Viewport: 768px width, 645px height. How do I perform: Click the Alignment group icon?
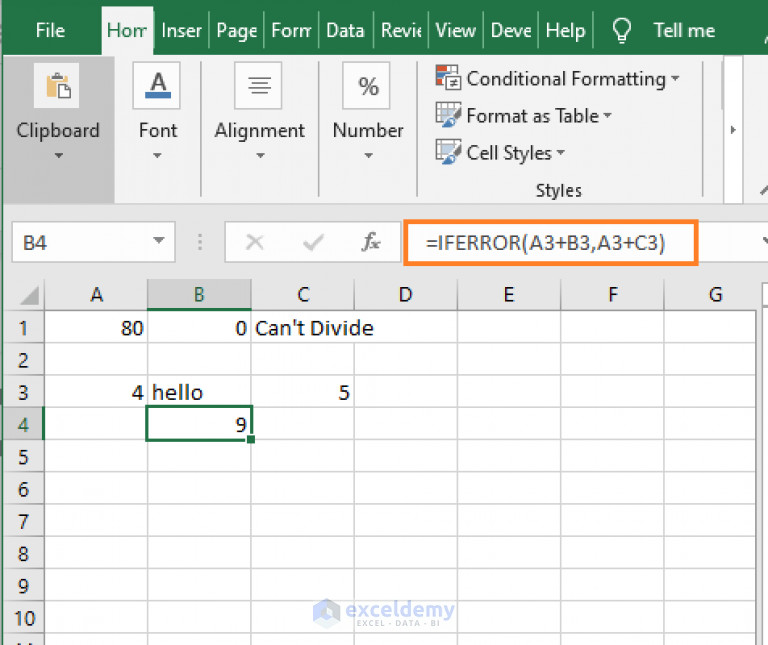coord(259,87)
